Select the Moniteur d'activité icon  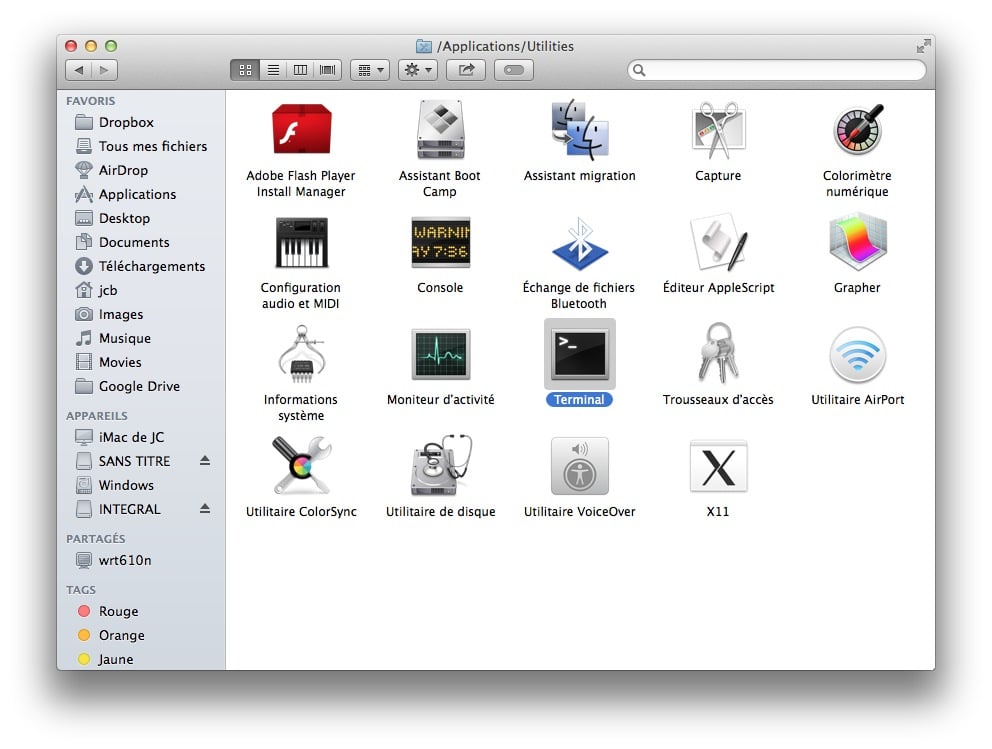click(x=440, y=355)
